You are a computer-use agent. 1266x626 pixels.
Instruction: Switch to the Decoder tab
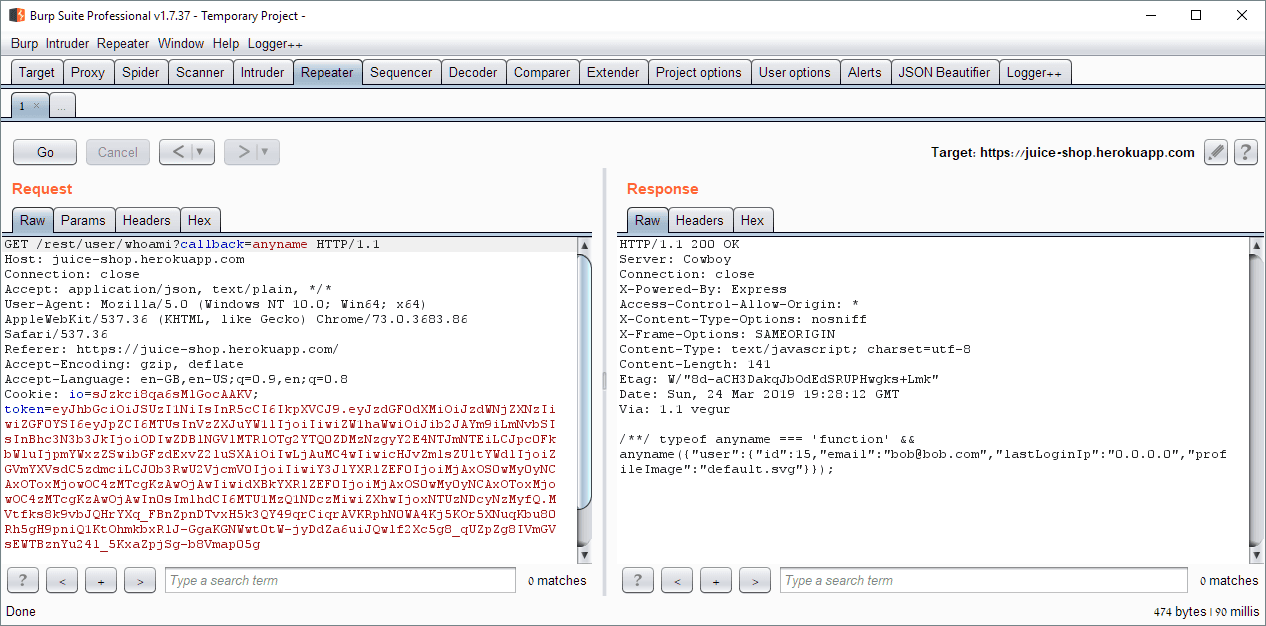(x=473, y=72)
